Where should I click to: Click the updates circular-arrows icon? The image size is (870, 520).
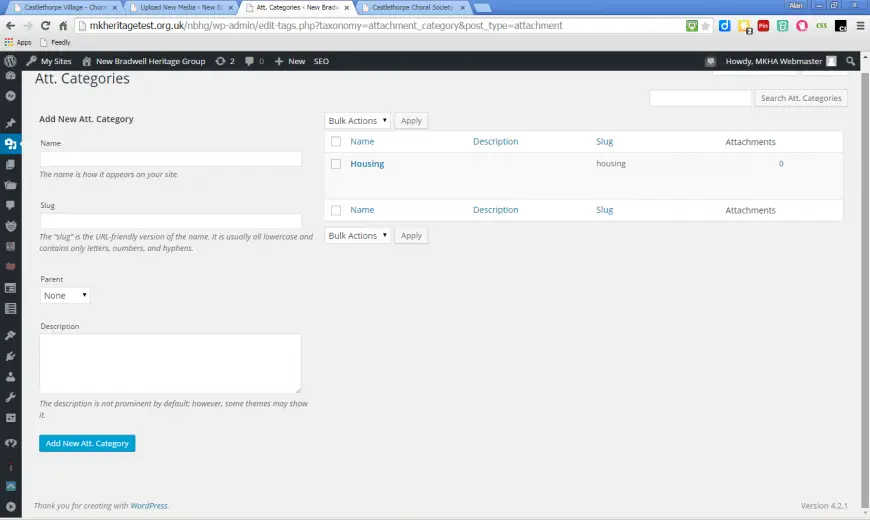[x=220, y=61]
